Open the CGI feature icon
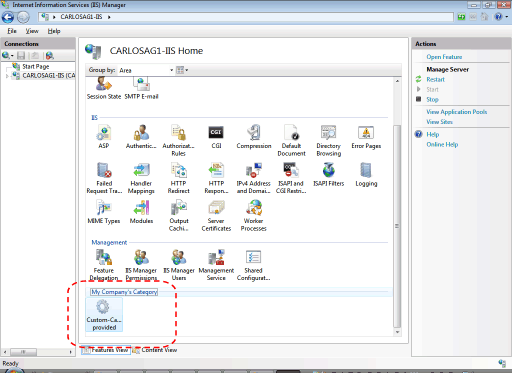Image resolution: width=512 pixels, height=373 pixels. coord(216,137)
